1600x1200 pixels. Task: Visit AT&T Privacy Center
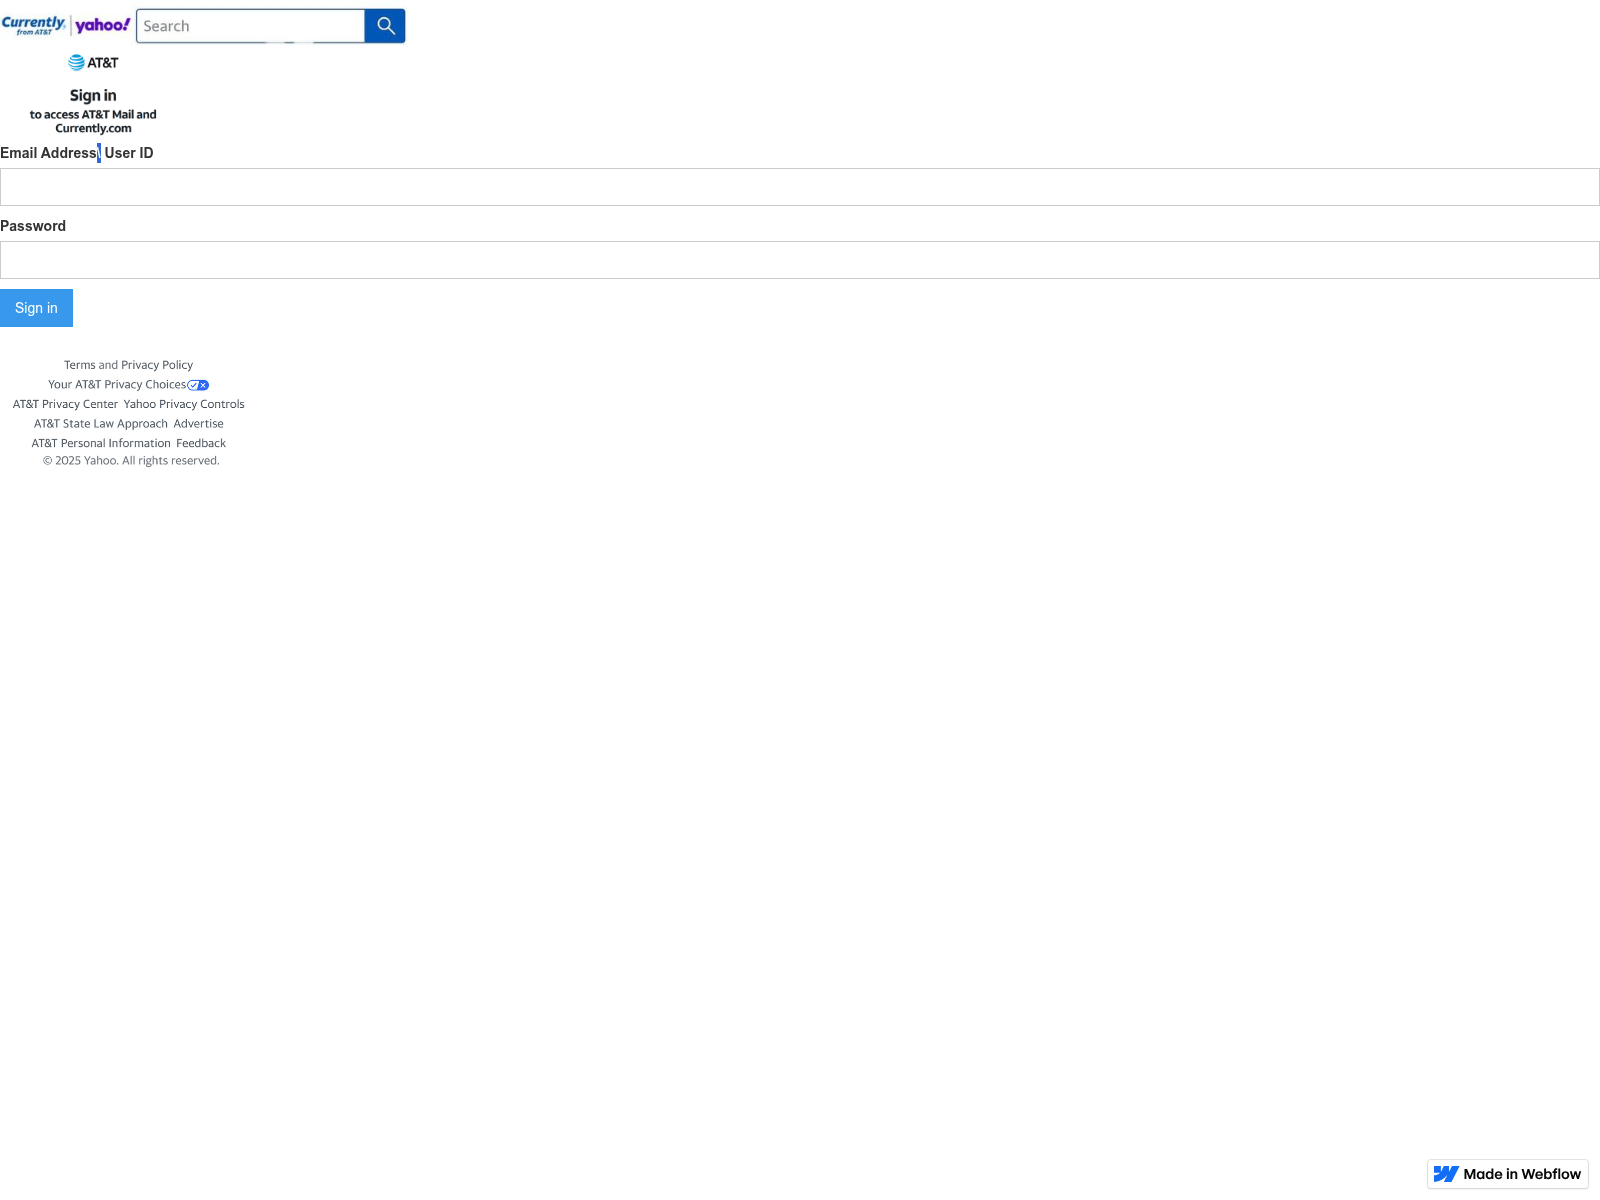coord(65,404)
